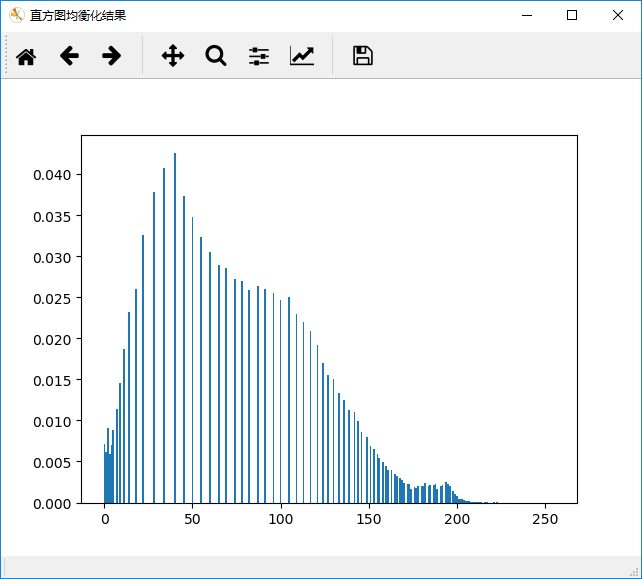Select the zoom-to-rectangle magnifier tool
Screen dimensions: 642x579
pos(216,56)
